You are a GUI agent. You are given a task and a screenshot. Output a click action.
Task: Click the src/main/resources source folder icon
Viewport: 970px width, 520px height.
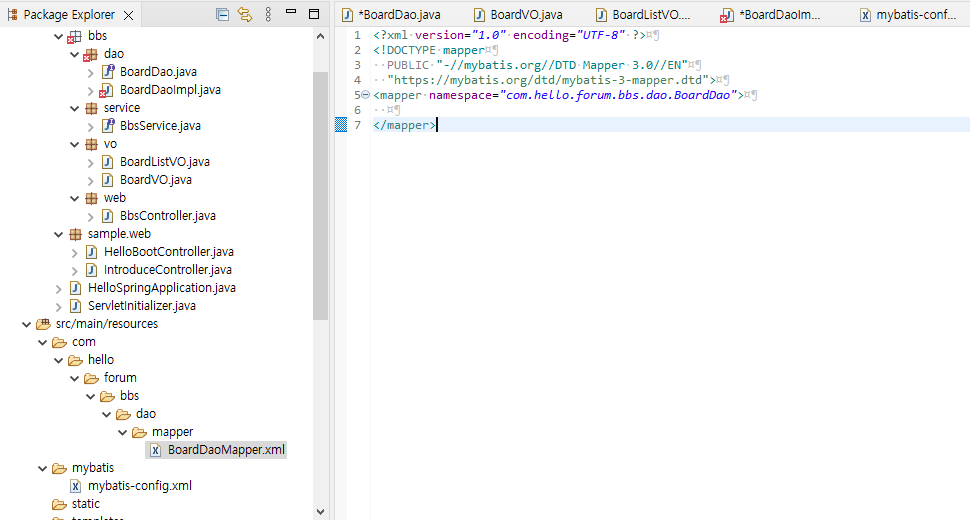tap(43, 323)
